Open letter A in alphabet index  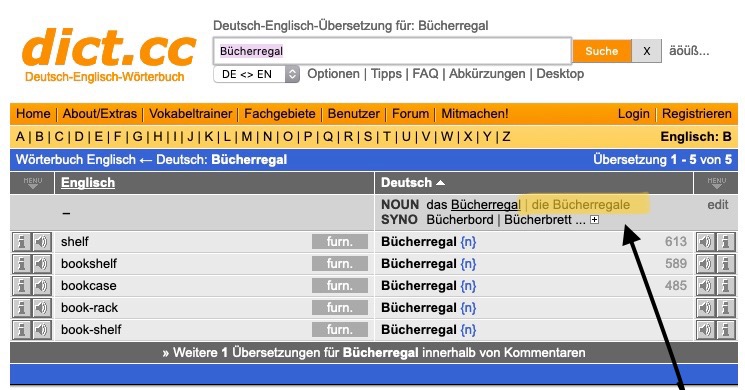pyautogui.click(x=20, y=137)
